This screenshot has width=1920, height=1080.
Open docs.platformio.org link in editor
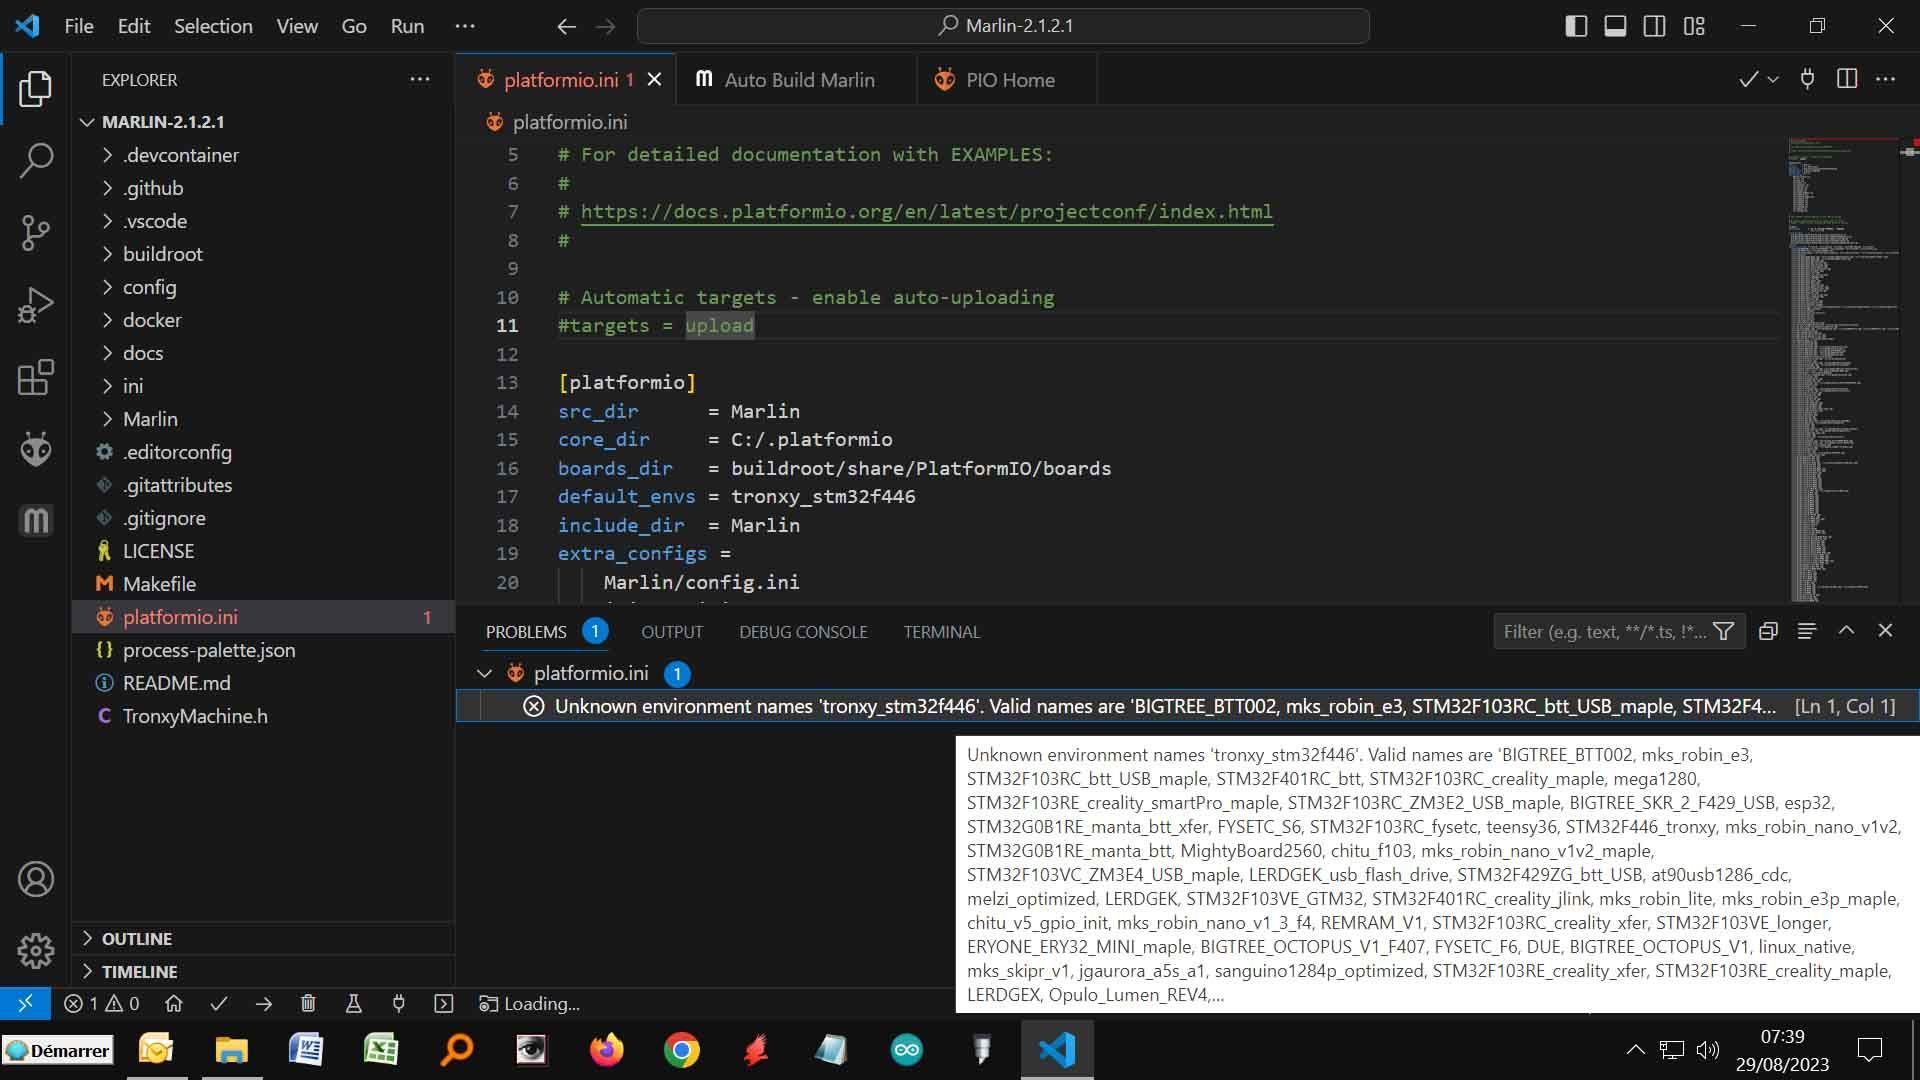[926, 212]
